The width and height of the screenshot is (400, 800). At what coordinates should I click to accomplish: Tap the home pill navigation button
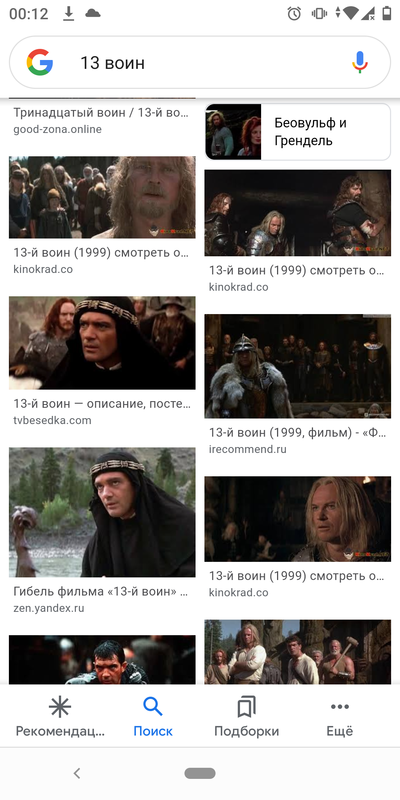tap(200, 773)
